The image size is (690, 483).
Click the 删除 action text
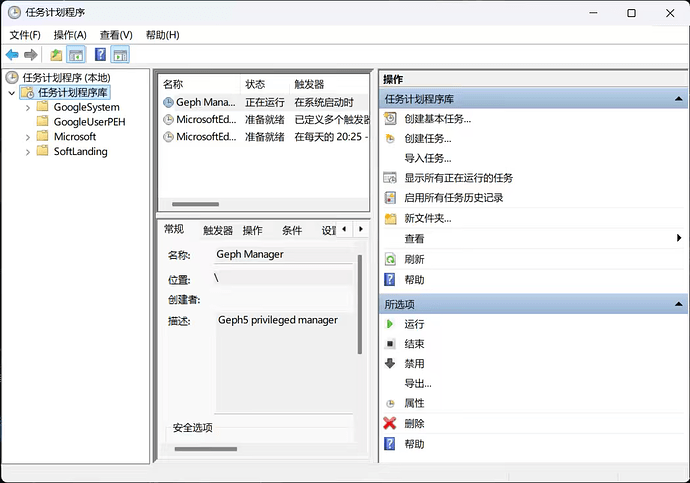point(414,424)
